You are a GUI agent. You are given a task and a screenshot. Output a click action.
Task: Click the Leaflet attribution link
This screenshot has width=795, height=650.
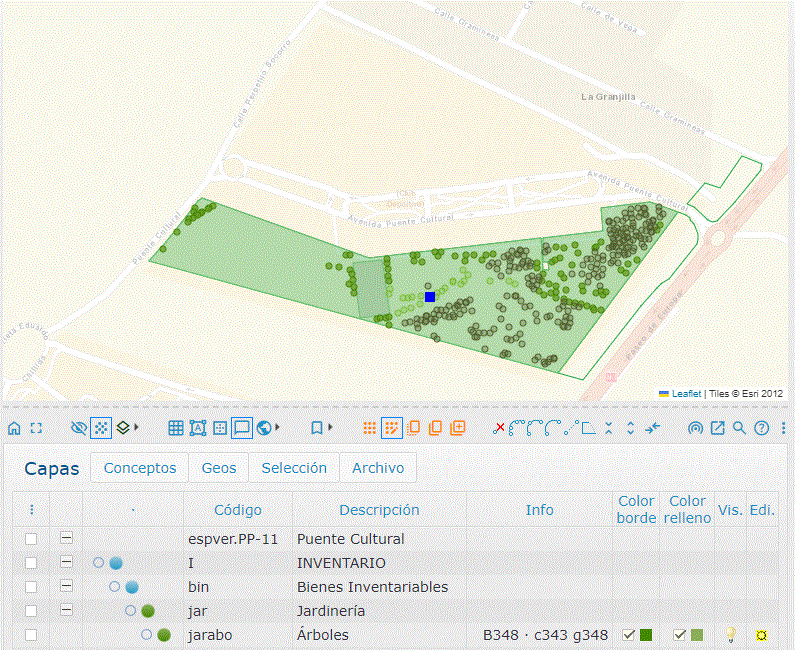[x=686, y=394]
